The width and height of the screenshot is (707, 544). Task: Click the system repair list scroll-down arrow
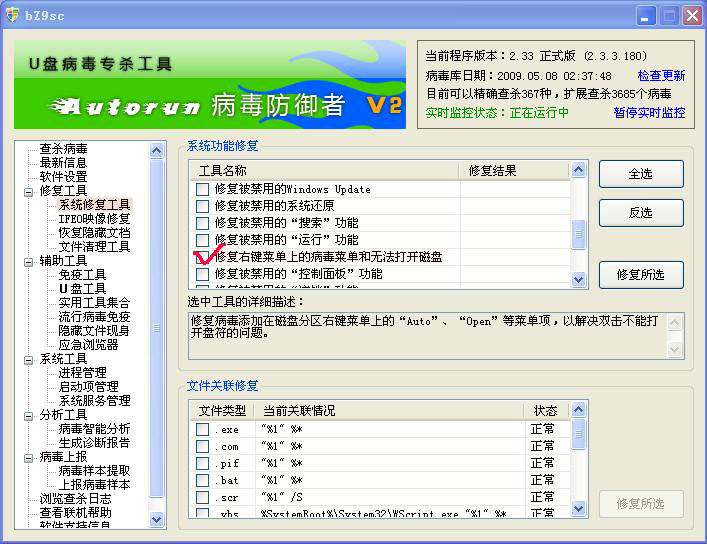point(578,279)
